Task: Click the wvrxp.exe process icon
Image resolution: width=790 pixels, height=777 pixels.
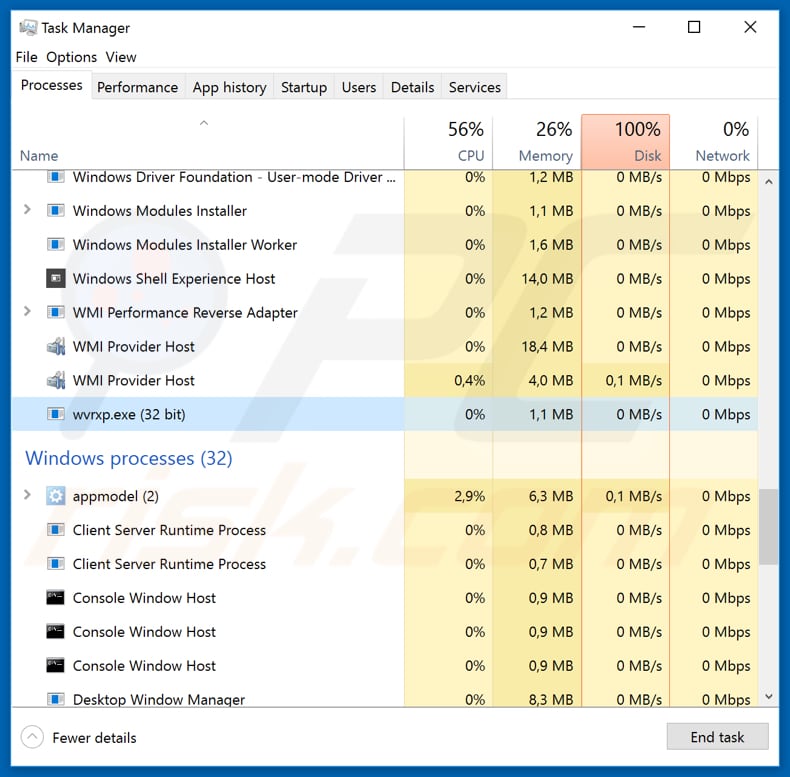Action: point(56,414)
